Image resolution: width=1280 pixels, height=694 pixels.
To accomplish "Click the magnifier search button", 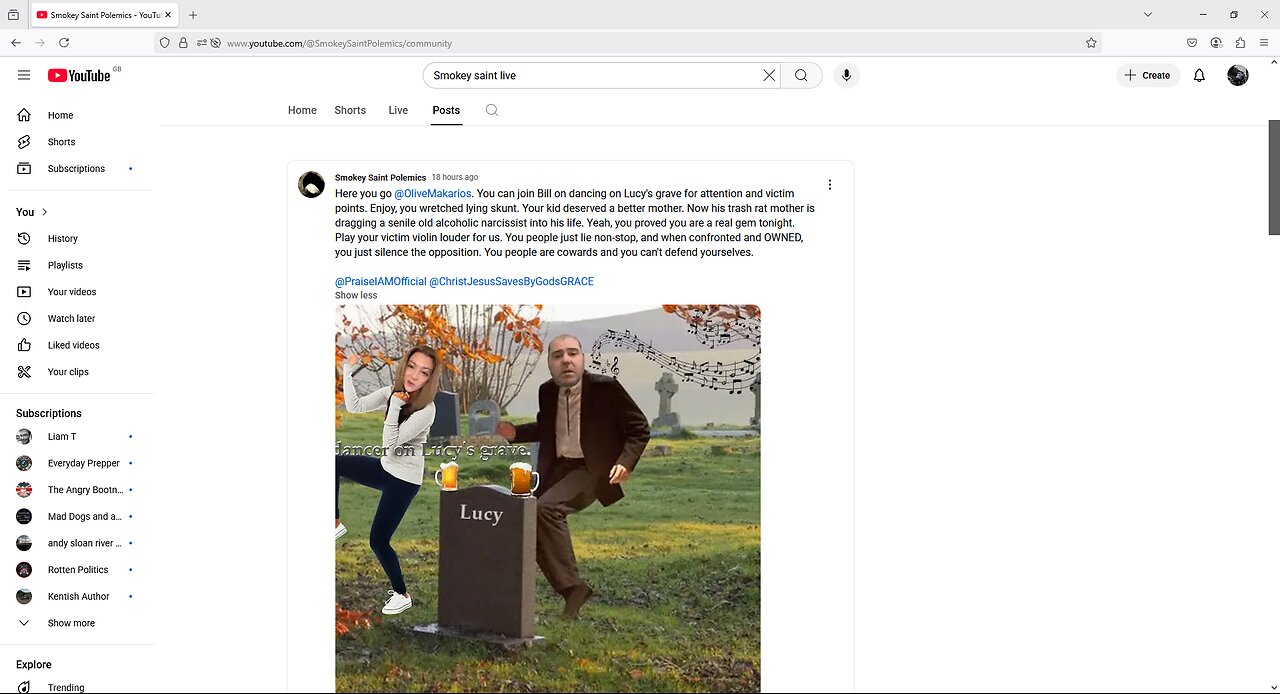I will coord(801,75).
